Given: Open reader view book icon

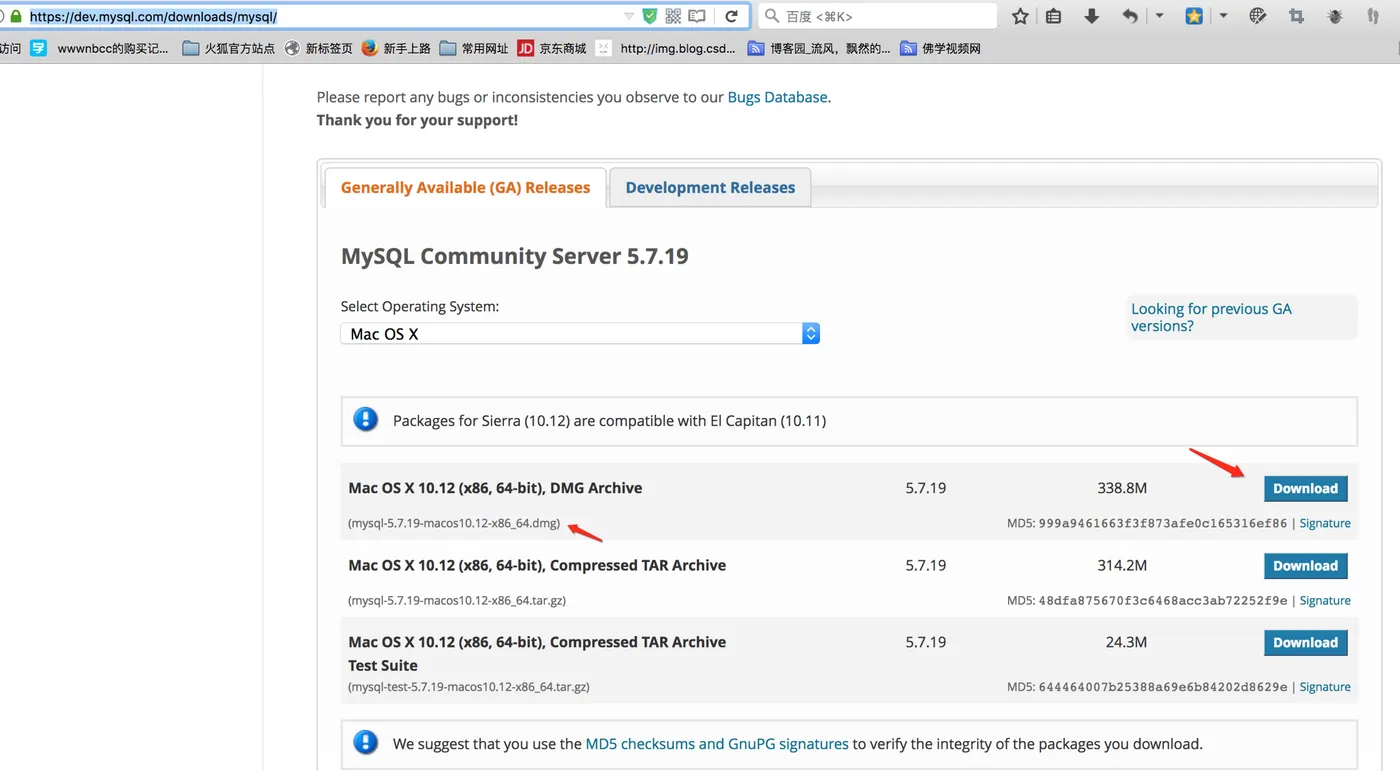Looking at the screenshot, I should click(x=697, y=16).
